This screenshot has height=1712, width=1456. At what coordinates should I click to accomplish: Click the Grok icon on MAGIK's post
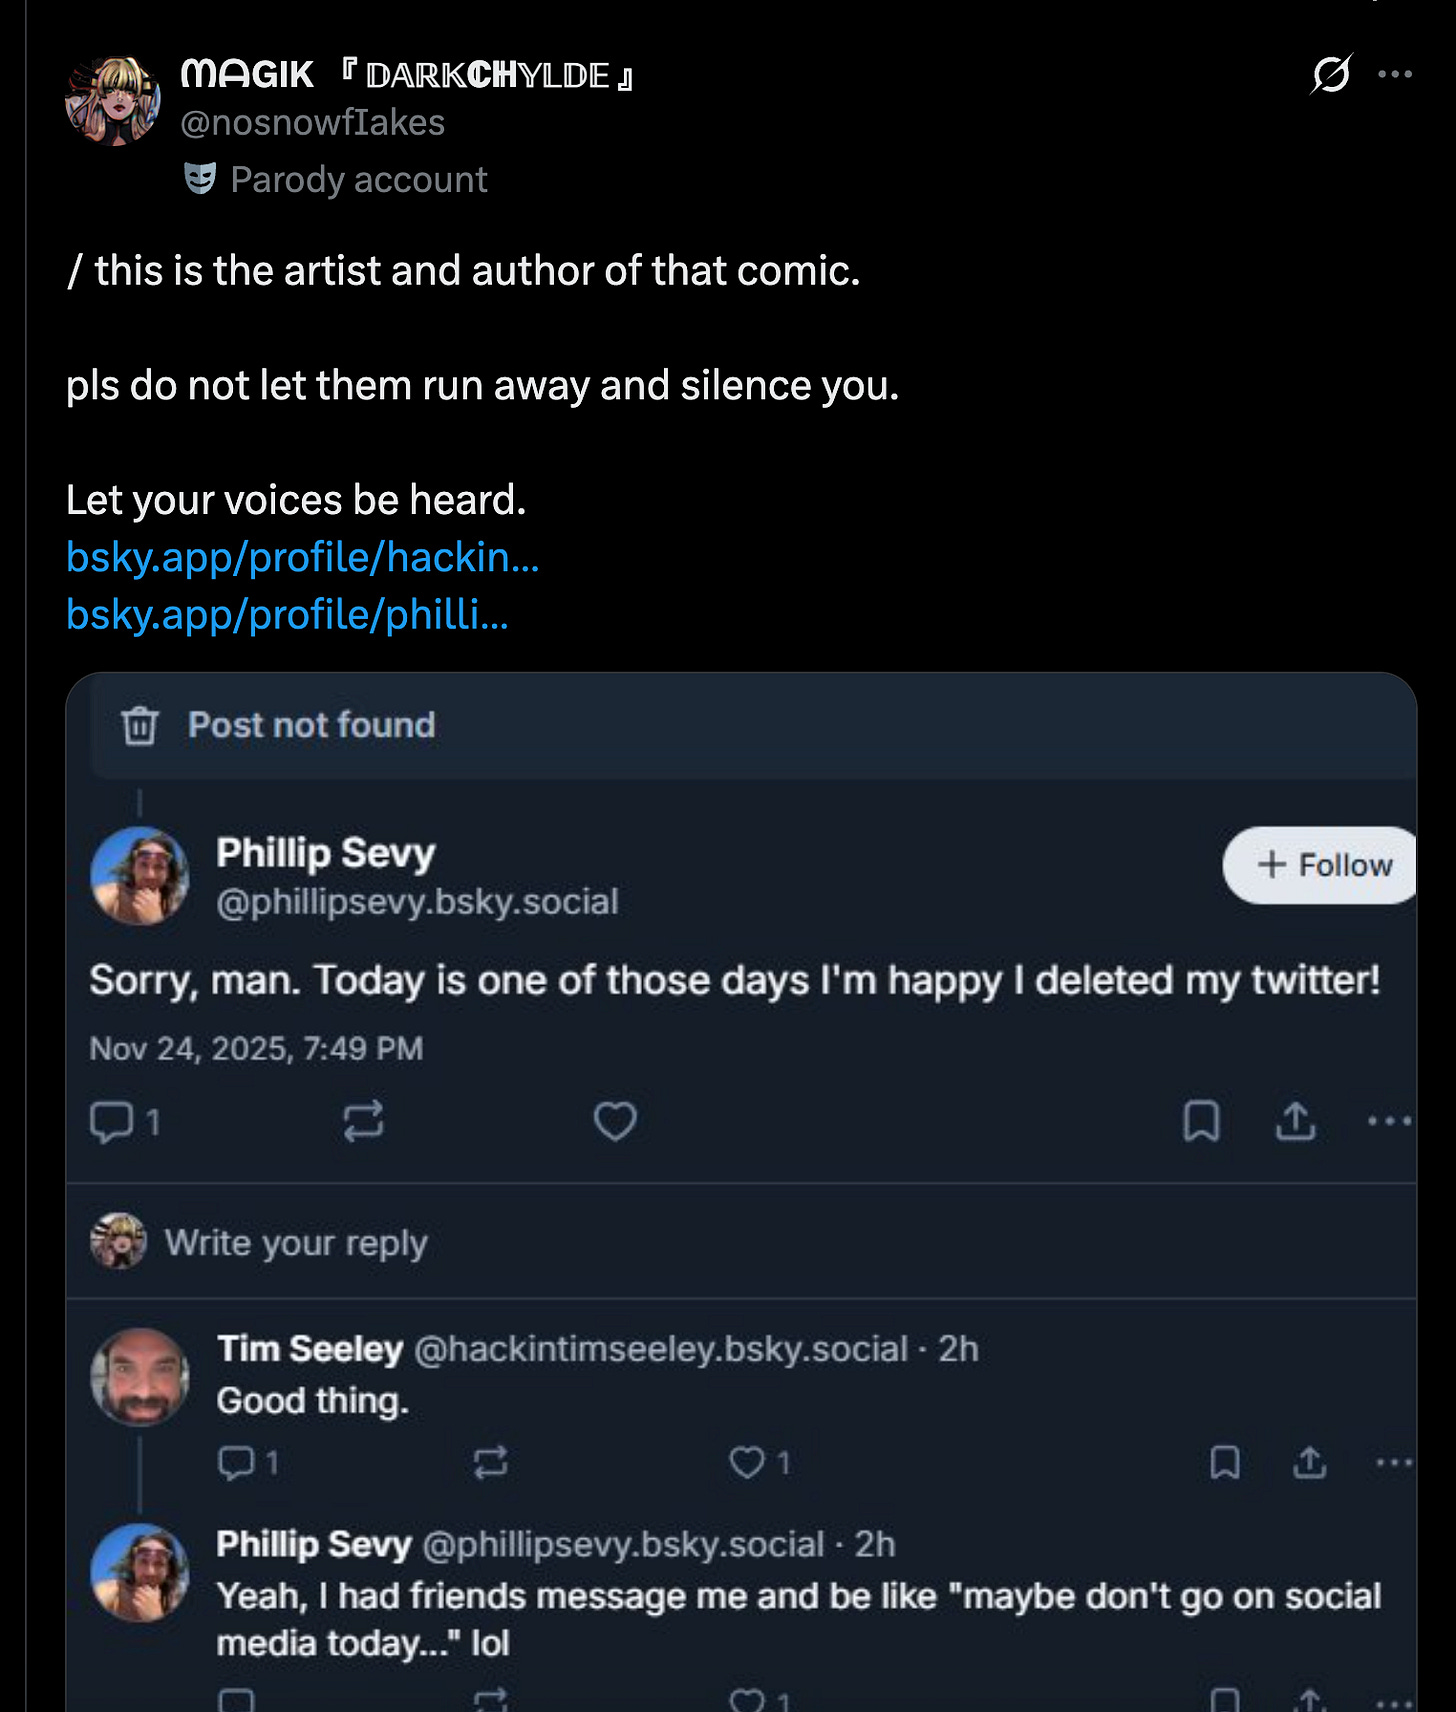click(1331, 74)
